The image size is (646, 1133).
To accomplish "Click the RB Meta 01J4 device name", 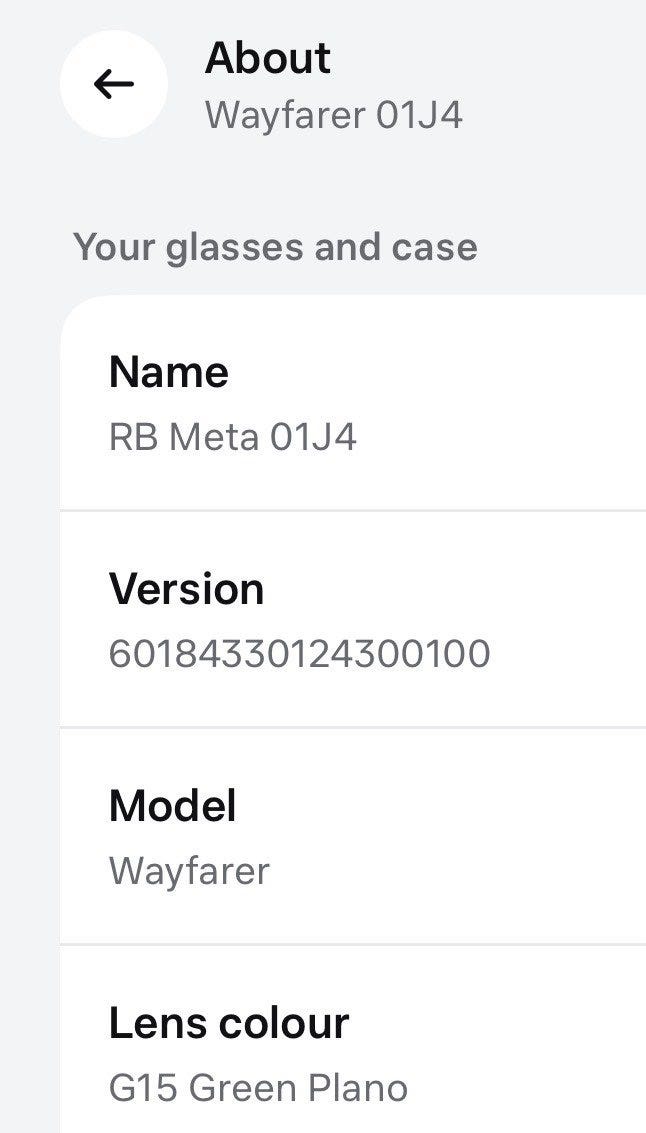I will pyautogui.click(x=232, y=437).
